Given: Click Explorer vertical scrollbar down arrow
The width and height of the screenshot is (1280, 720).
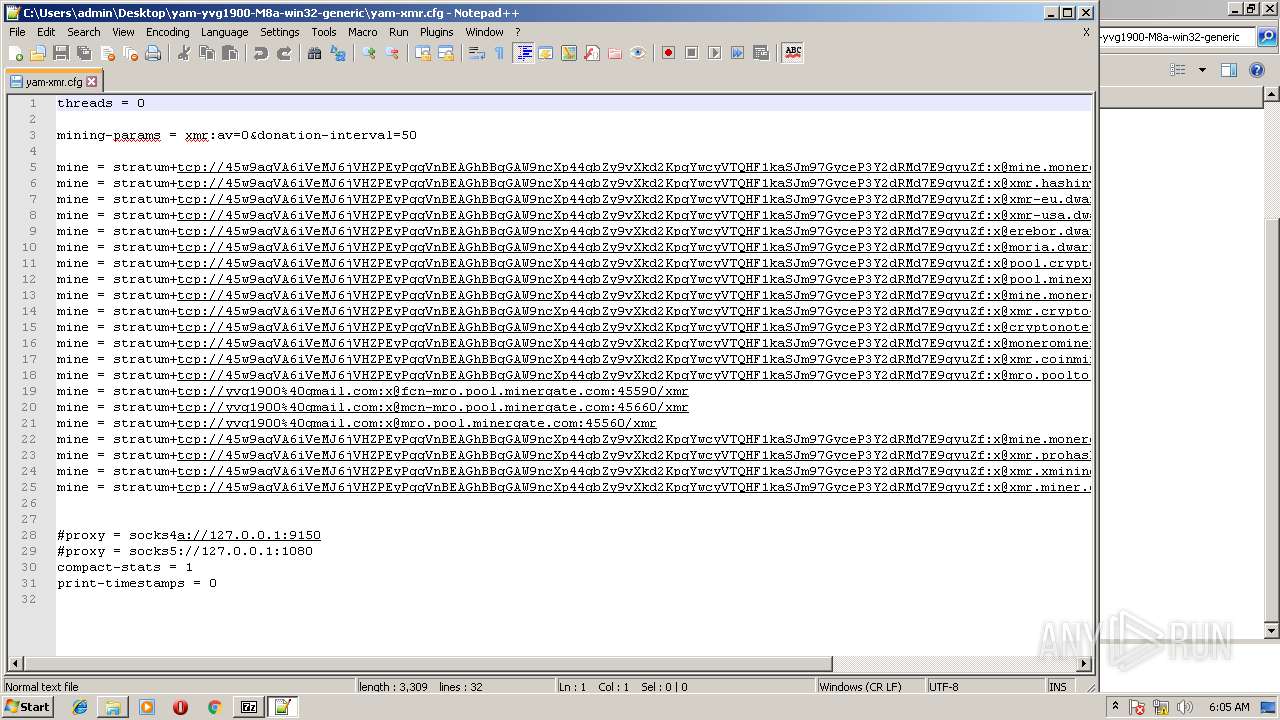Looking at the screenshot, I should (1272, 631).
